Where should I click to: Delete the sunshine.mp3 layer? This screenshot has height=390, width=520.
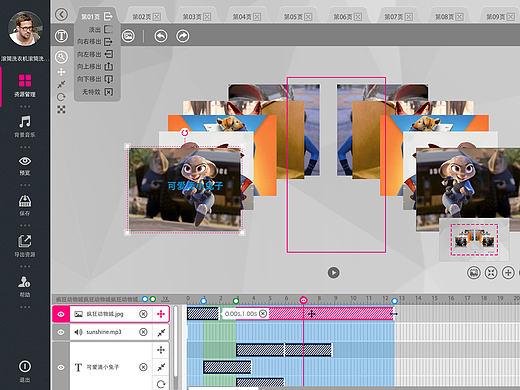click(143, 332)
